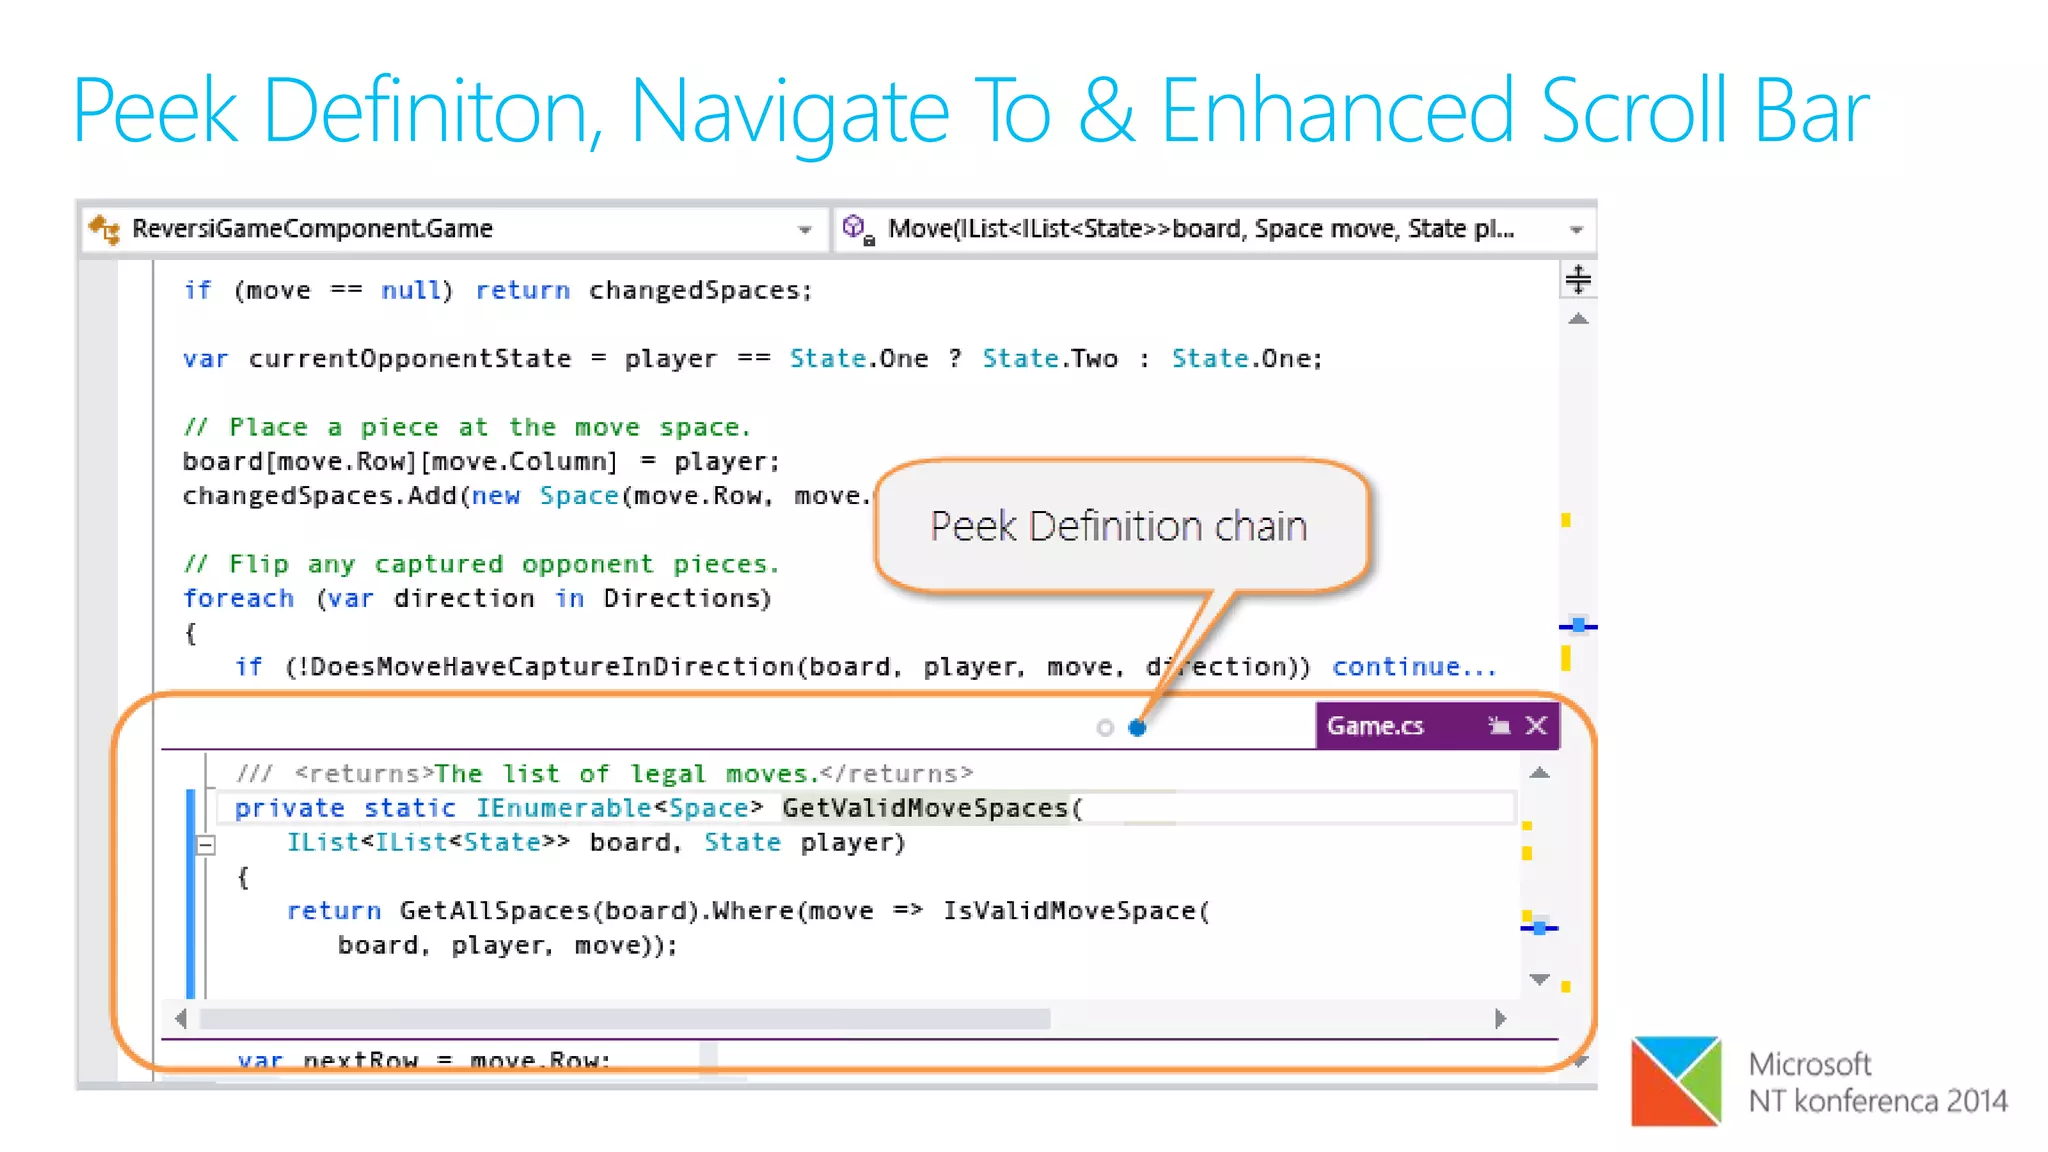The width and height of the screenshot is (2048, 1152).
Task: Click 'IsValidMoveSpace(' call in peek window
Action: [1077, 911]
